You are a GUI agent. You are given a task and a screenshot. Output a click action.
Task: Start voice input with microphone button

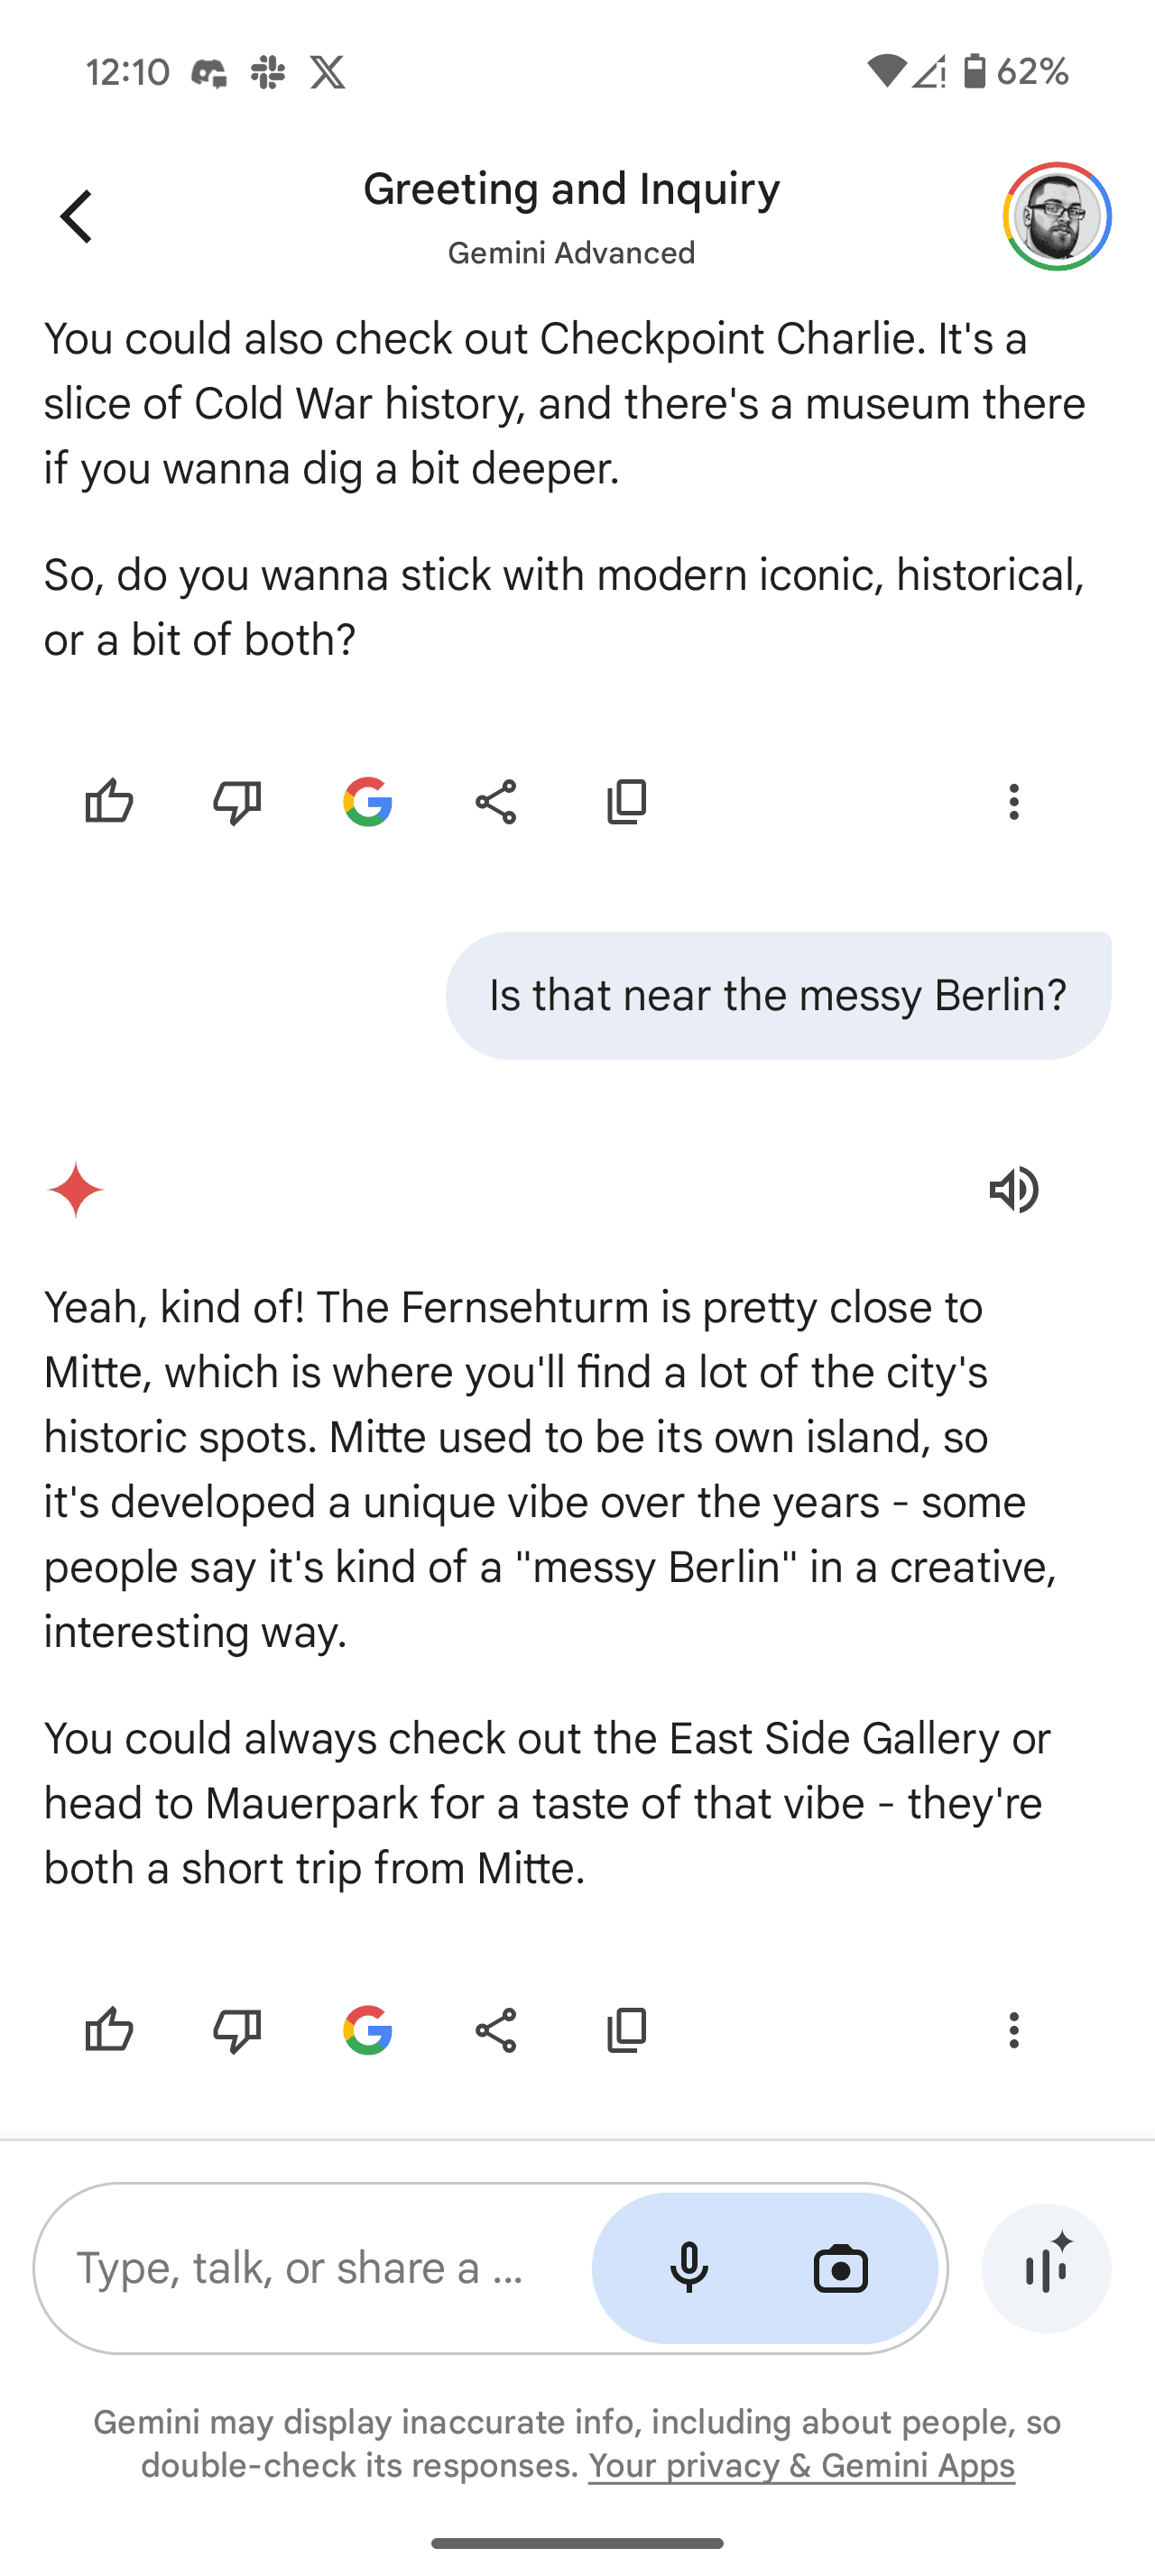click(x=689, y=2268)
